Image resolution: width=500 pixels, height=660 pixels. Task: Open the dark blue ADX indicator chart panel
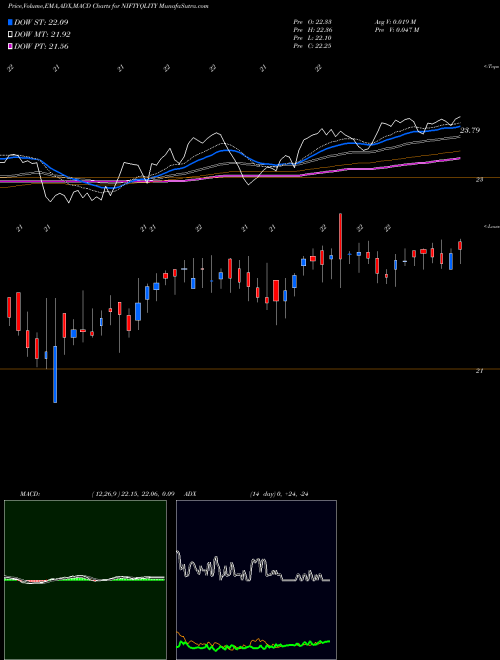256,580
